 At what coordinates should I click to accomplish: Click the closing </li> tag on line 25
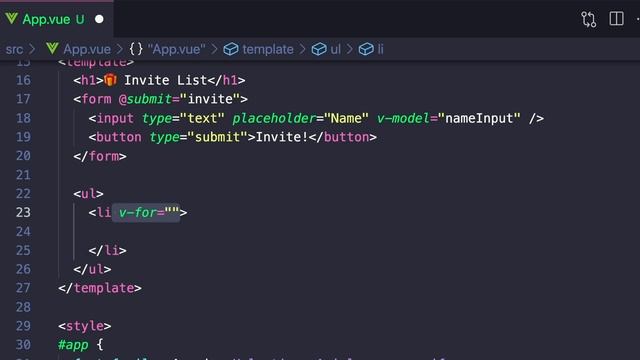[x=108, y=250]
